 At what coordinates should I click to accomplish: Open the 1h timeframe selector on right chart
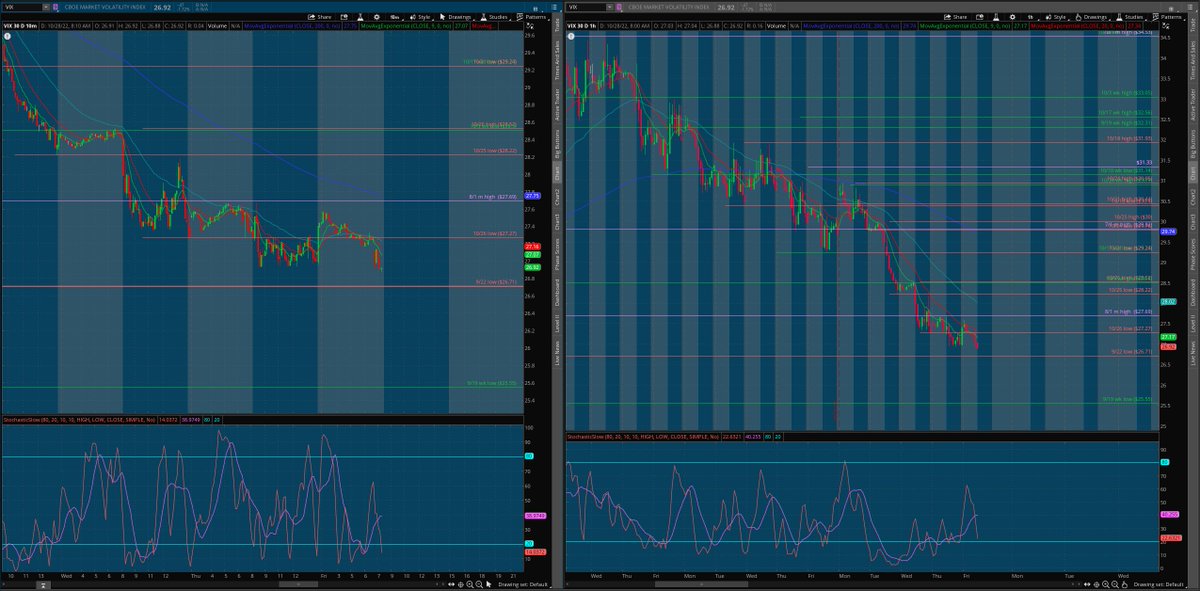pos(1030,16)
